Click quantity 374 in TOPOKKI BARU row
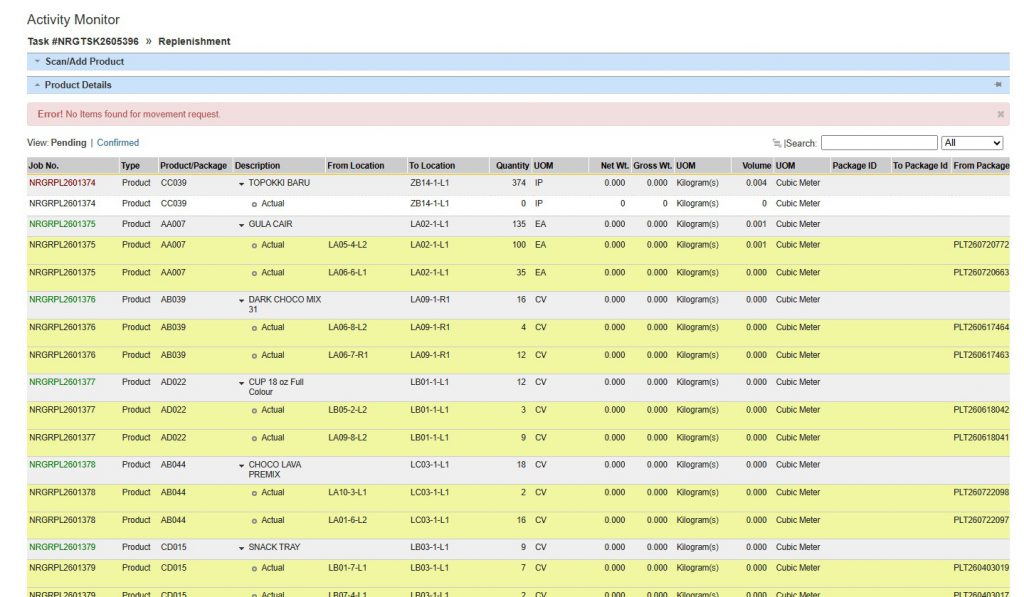This screenshot has width=1024, height=597. point(519,183)
